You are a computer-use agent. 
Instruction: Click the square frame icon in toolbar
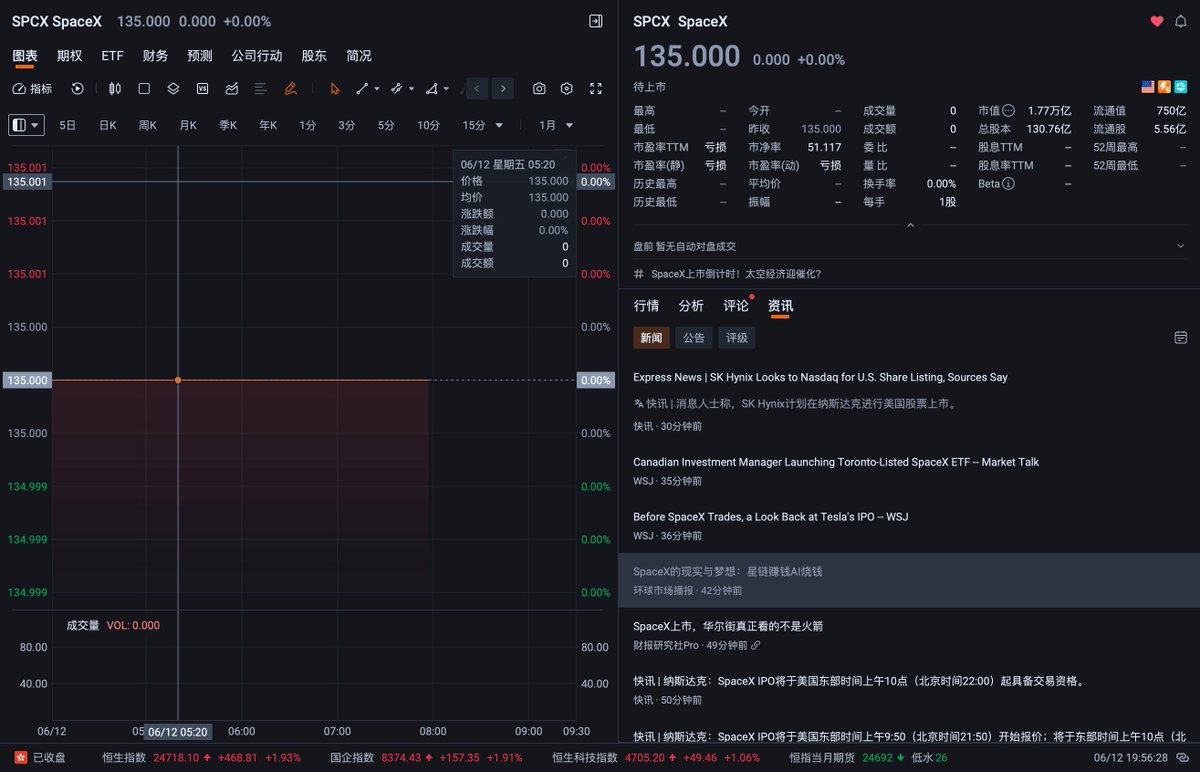click(x=144, y=89)
